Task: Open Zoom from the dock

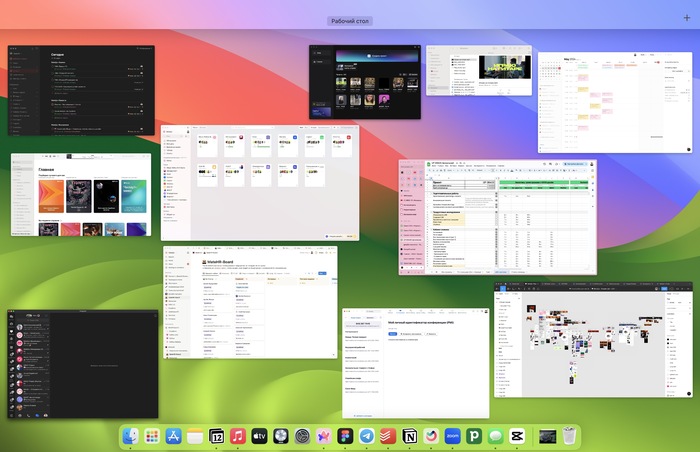Action: 451,436
